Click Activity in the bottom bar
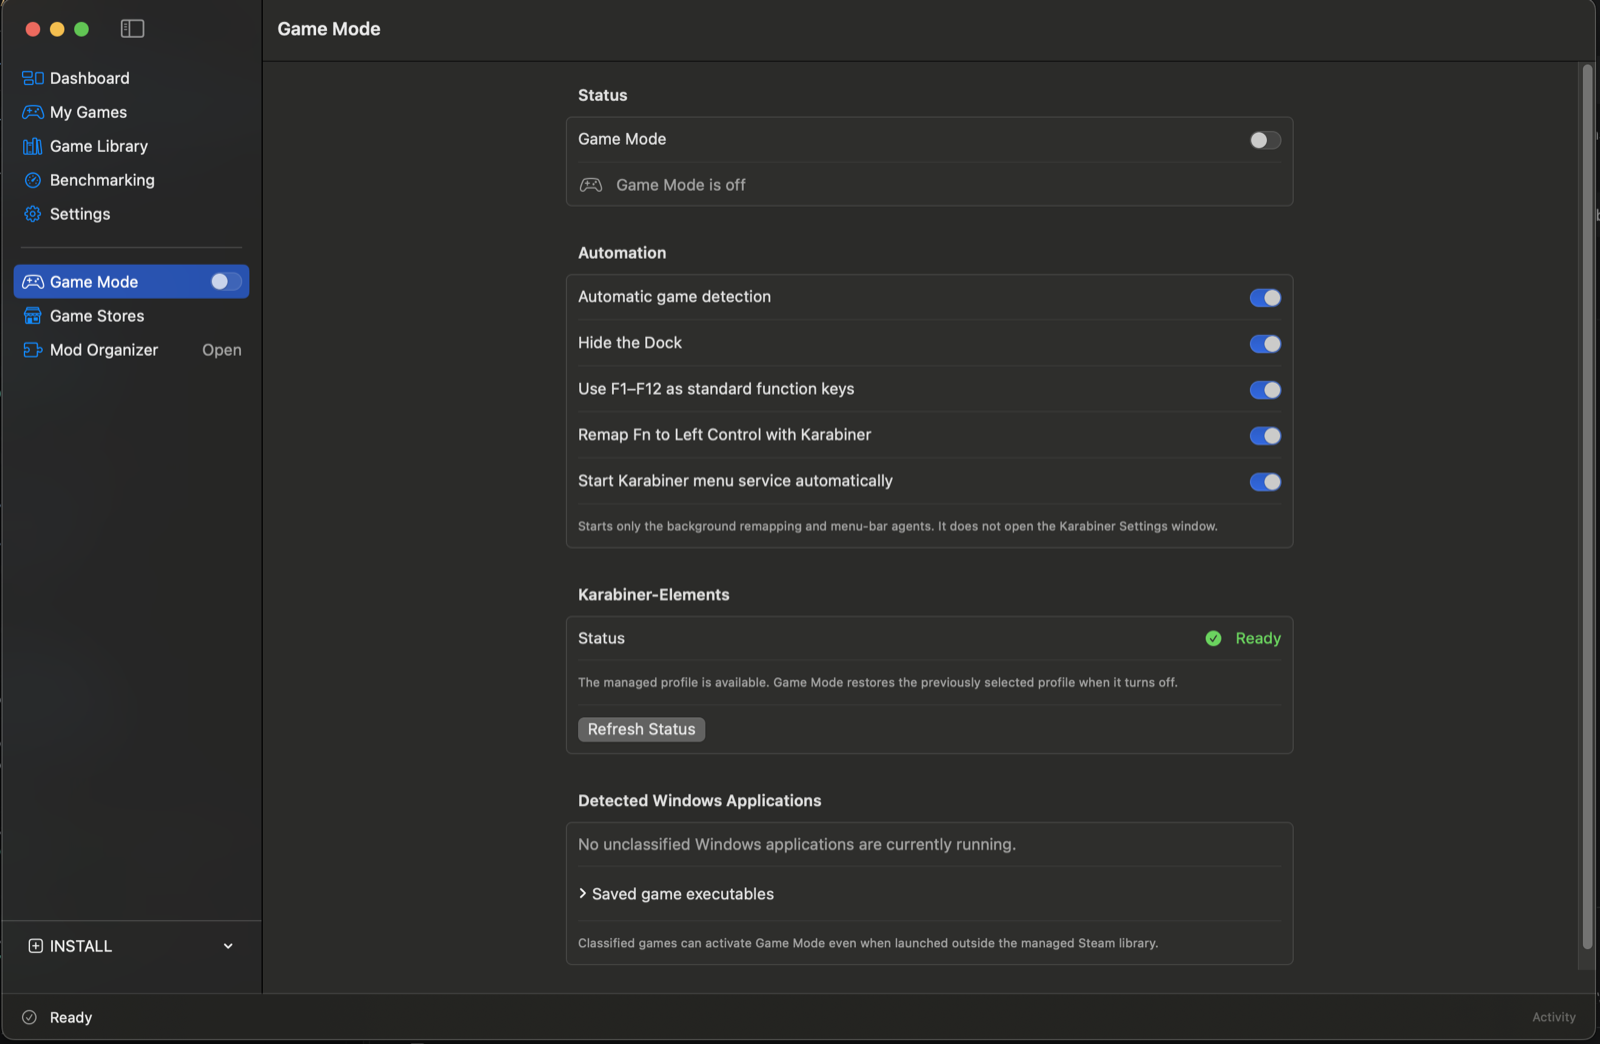This screenshot has width=1600, height=1044. [x=1554, y=1017]
